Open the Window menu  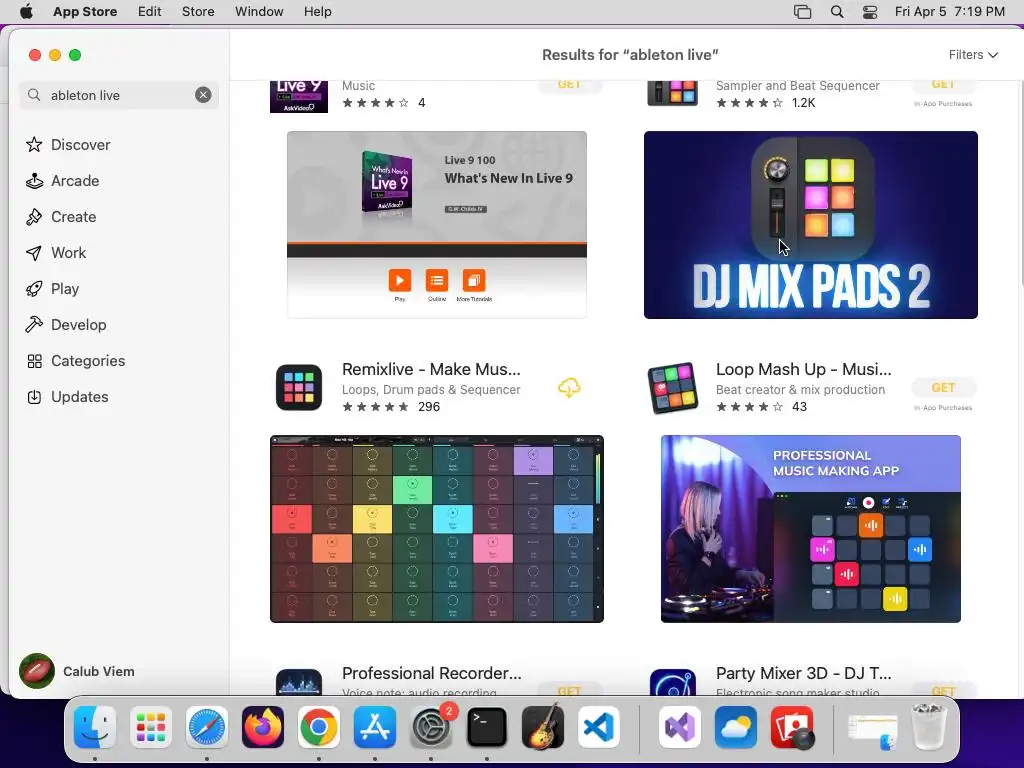point(259,12)
